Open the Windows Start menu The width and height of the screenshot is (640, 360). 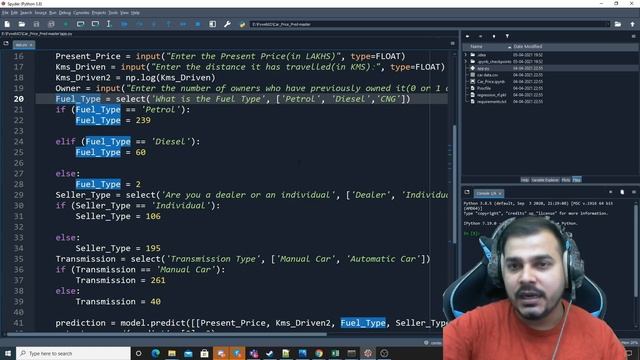click(8, 353)
